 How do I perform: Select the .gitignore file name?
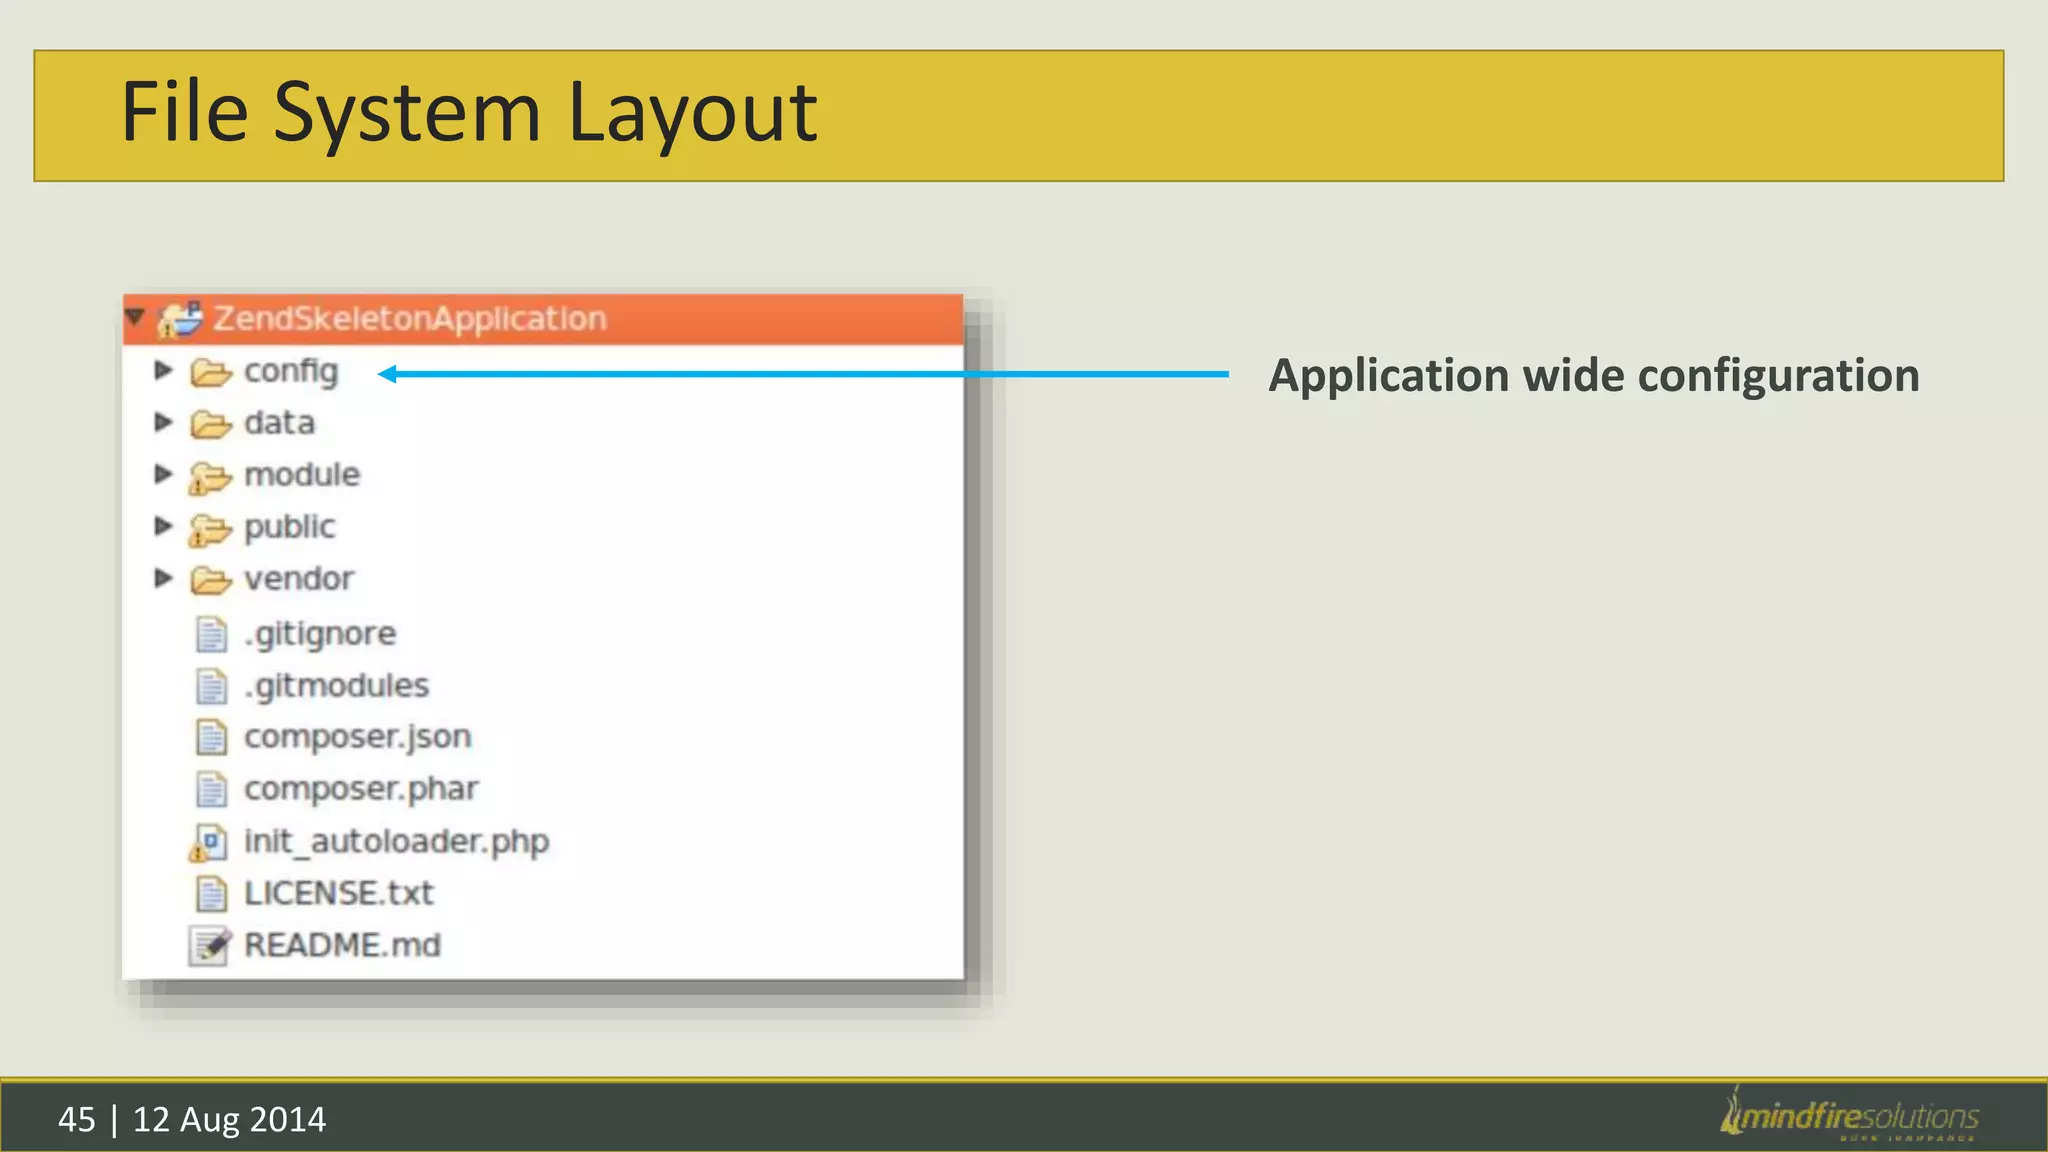tap(320, 634)
